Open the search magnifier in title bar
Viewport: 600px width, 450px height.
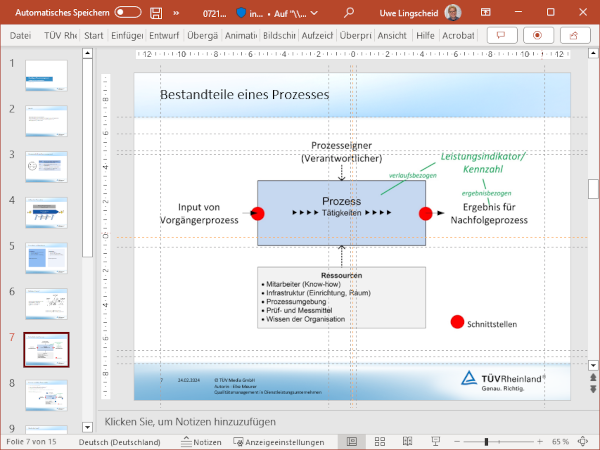click(349, 13)
